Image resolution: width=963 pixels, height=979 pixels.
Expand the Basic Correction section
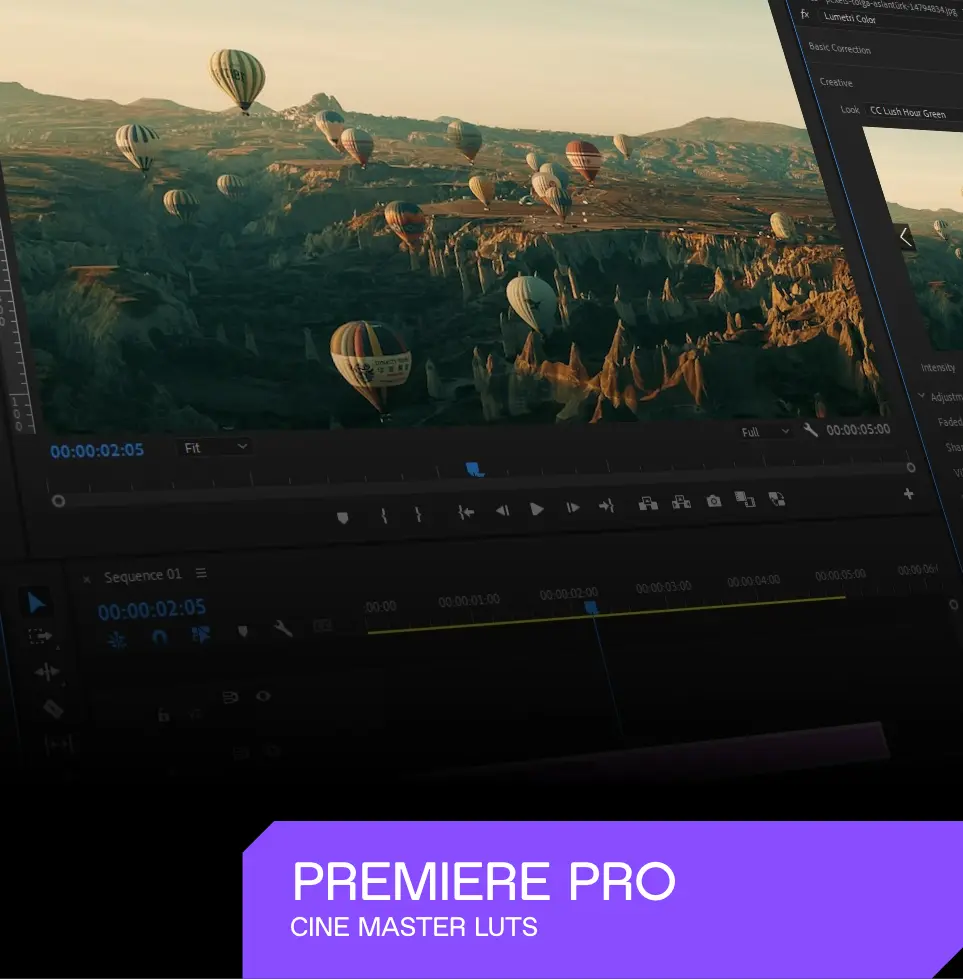pyautogui.click(x=839, y=49)
